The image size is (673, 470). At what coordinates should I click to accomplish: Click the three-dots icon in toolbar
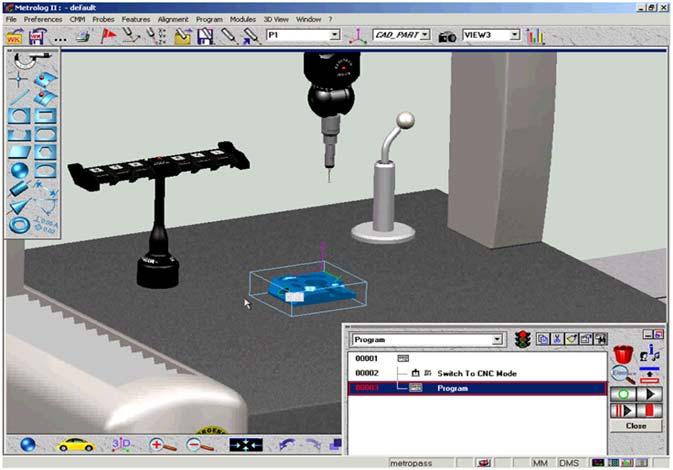[x=61, y=39]
